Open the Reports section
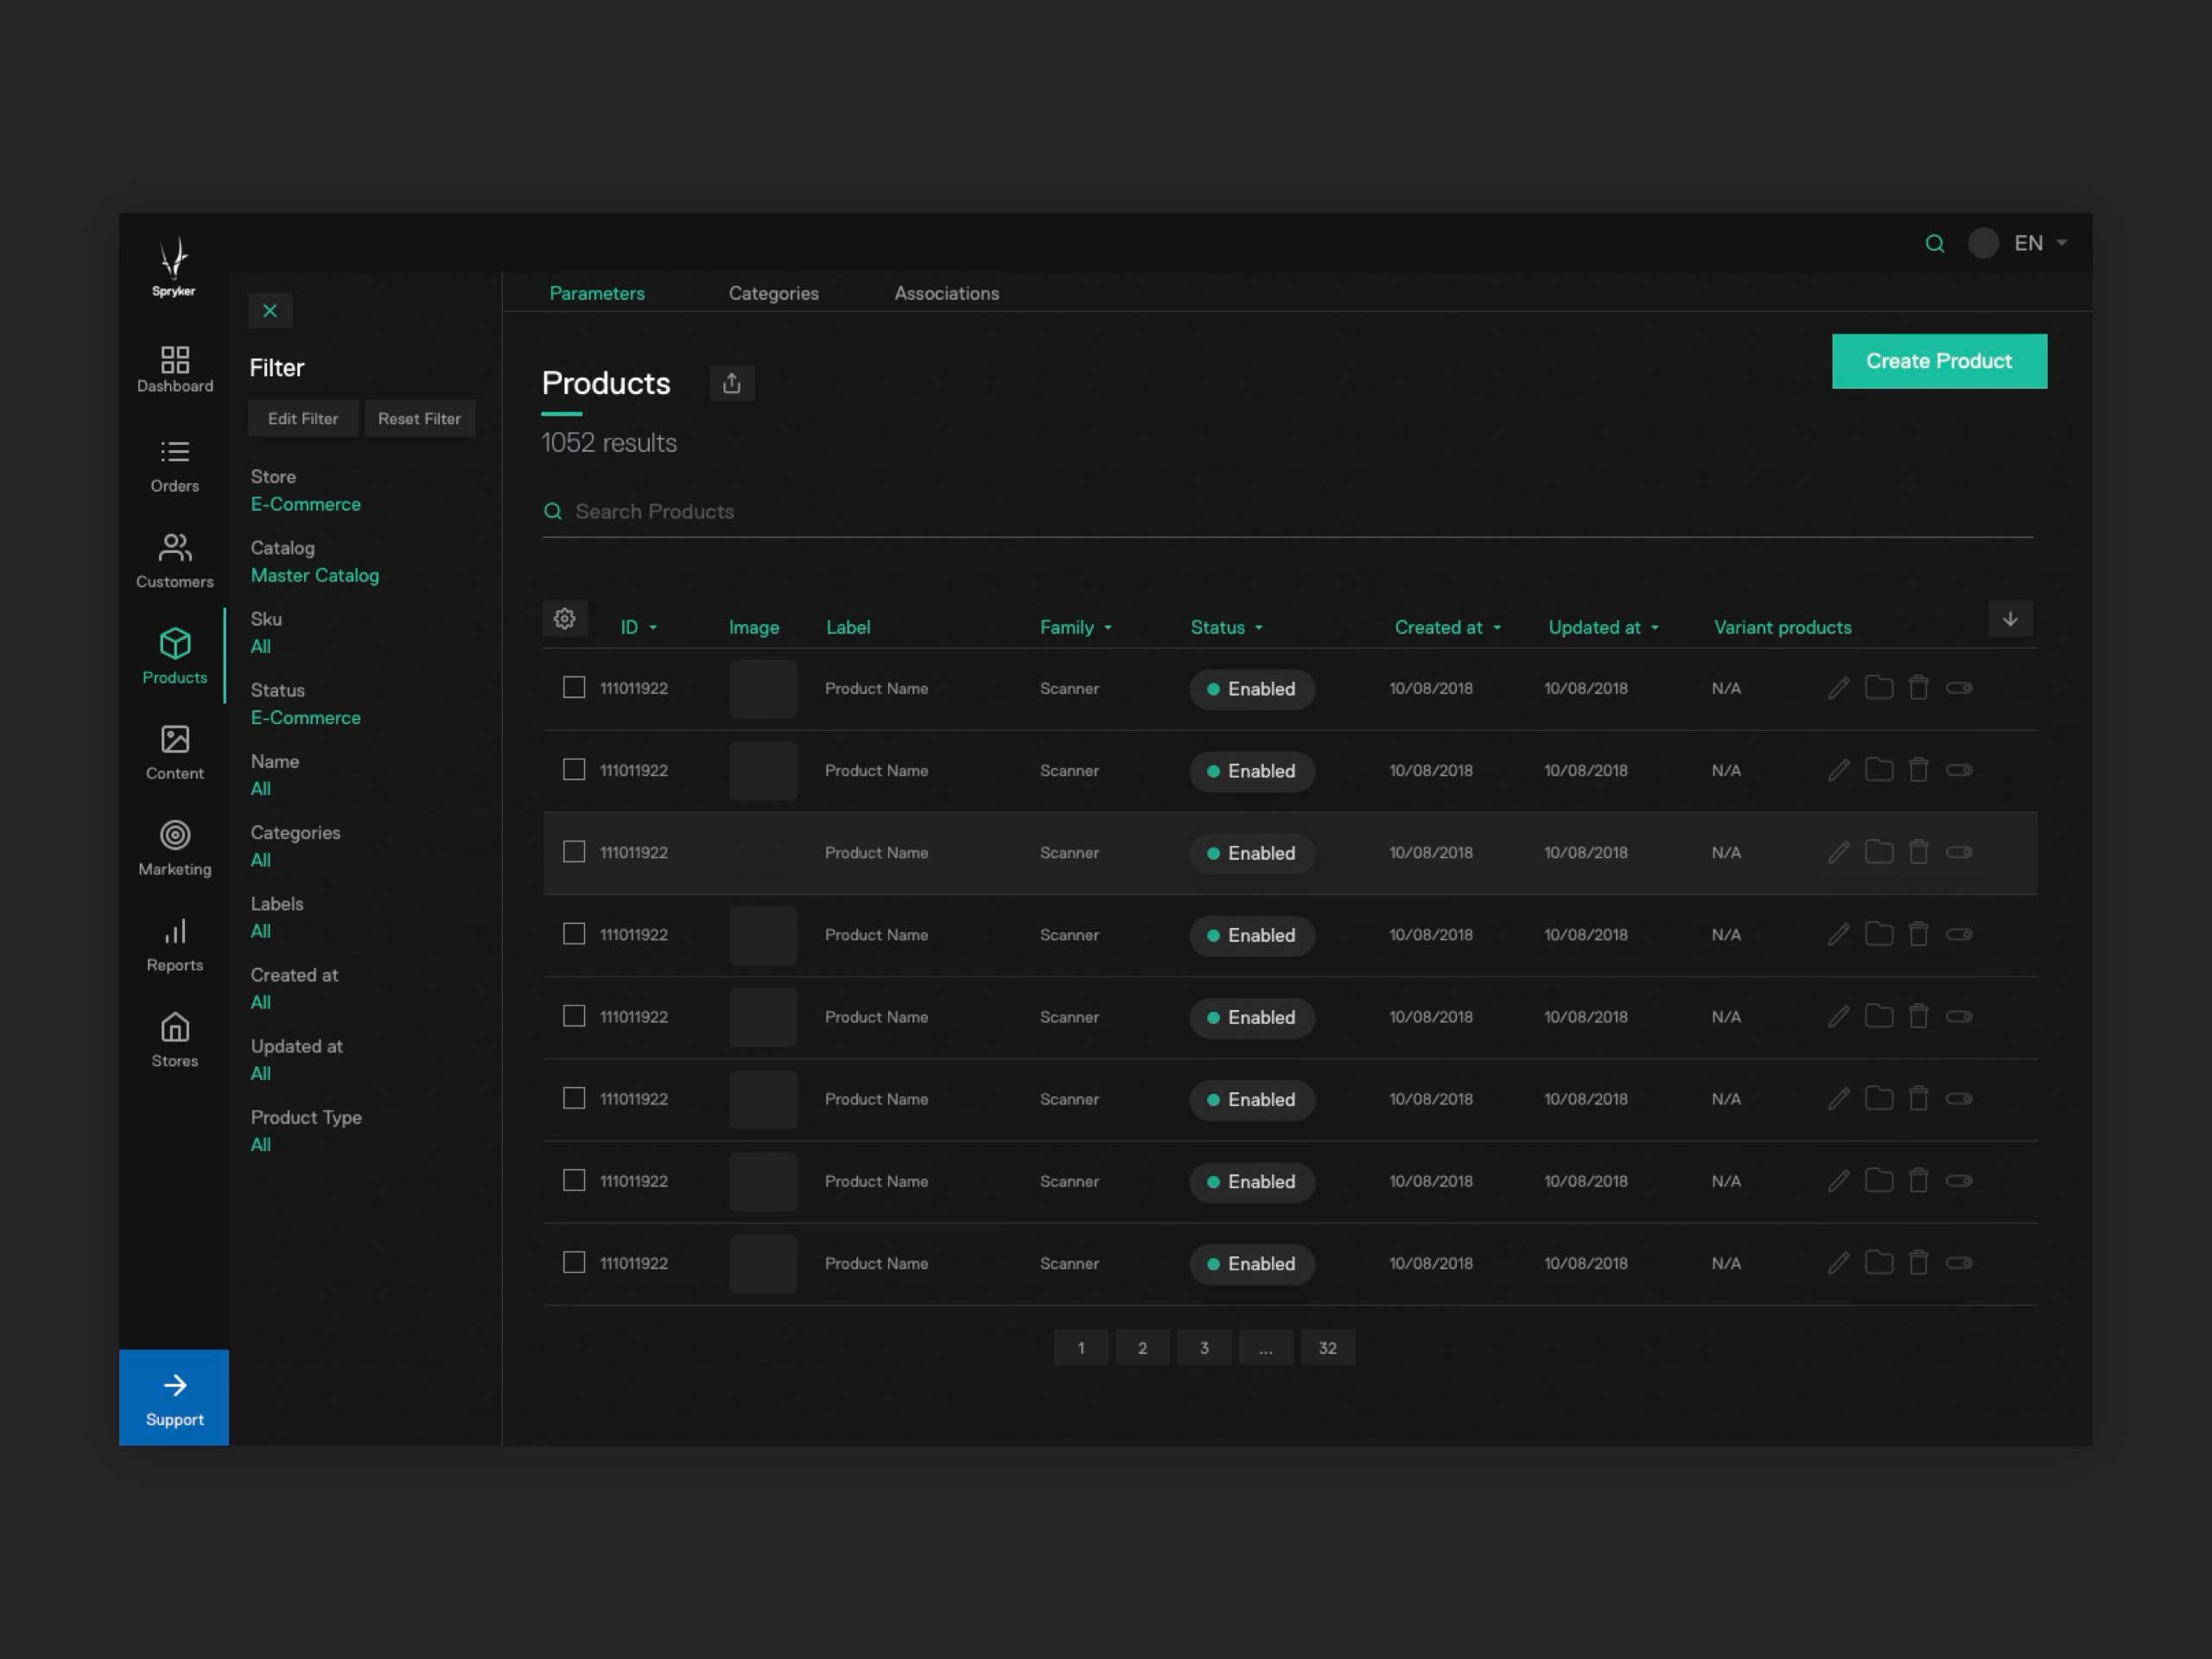Image resolution: width=2212 pixels, height=1659 pixels. [175, 944]
